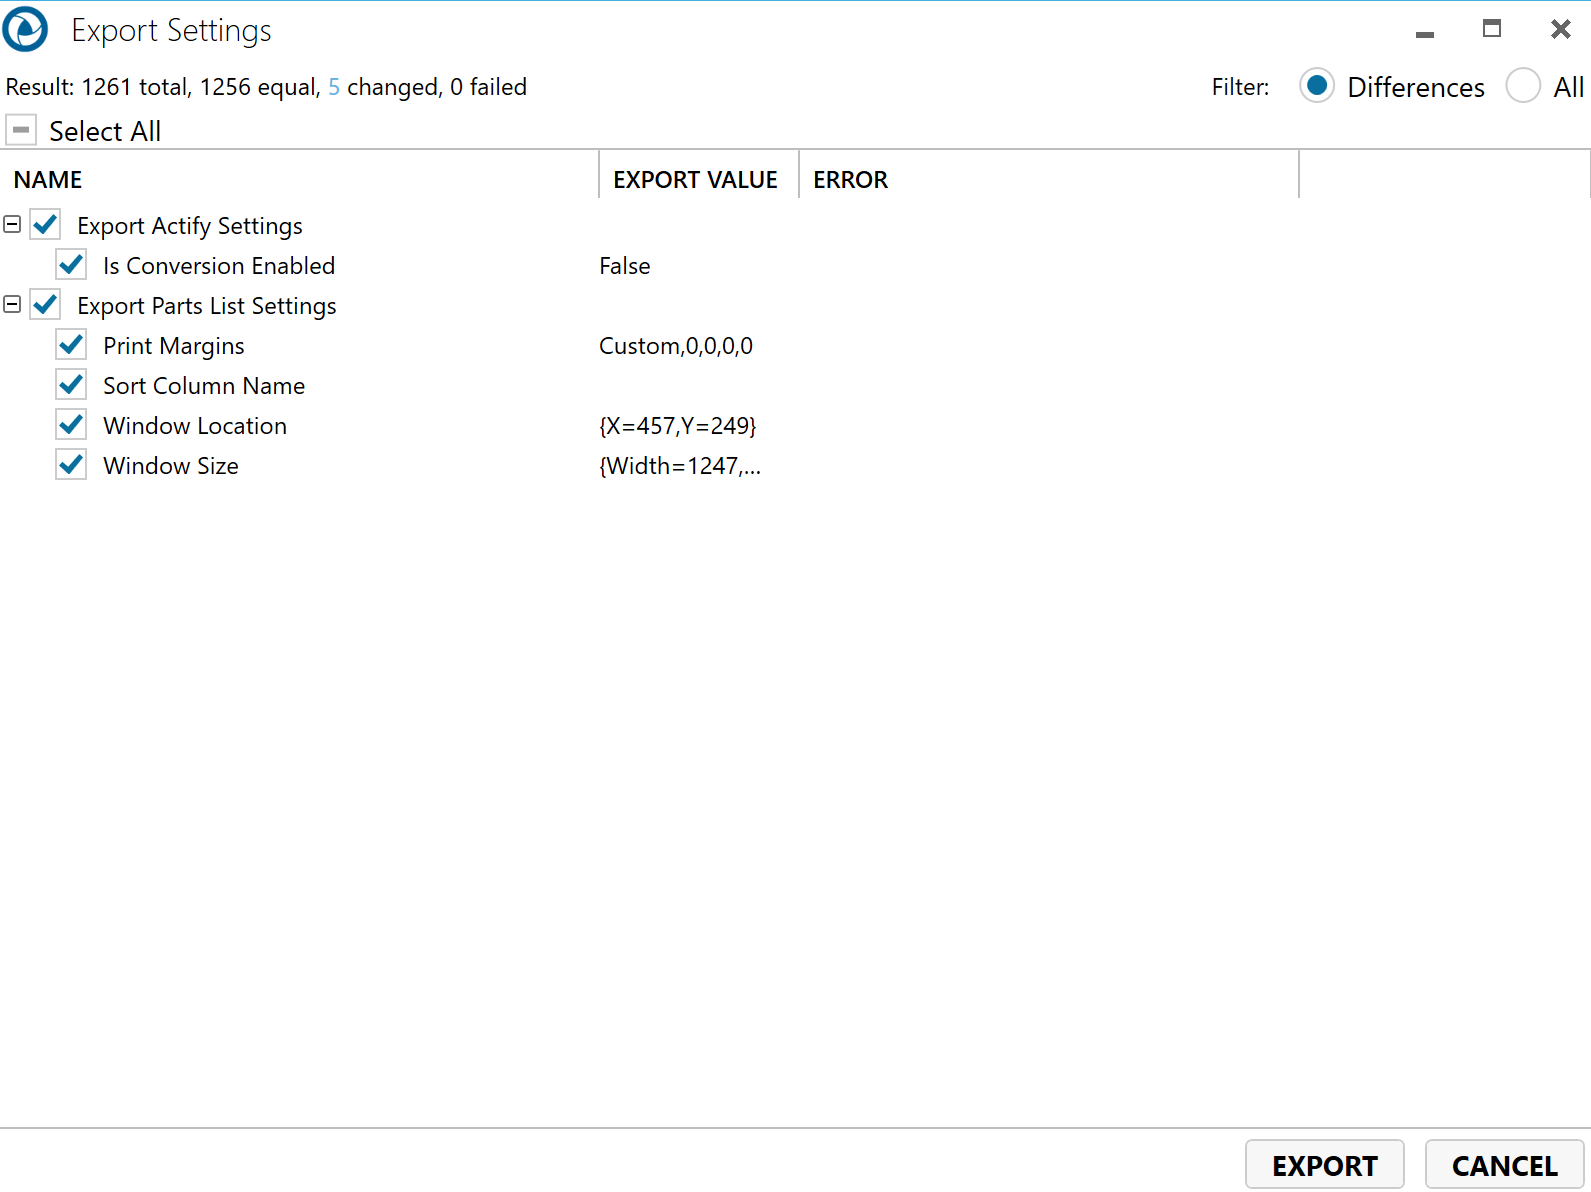Uncheck the Sort Column Name setting
This screenshot has width=1591, height=1192.
(x=71, y=385)
